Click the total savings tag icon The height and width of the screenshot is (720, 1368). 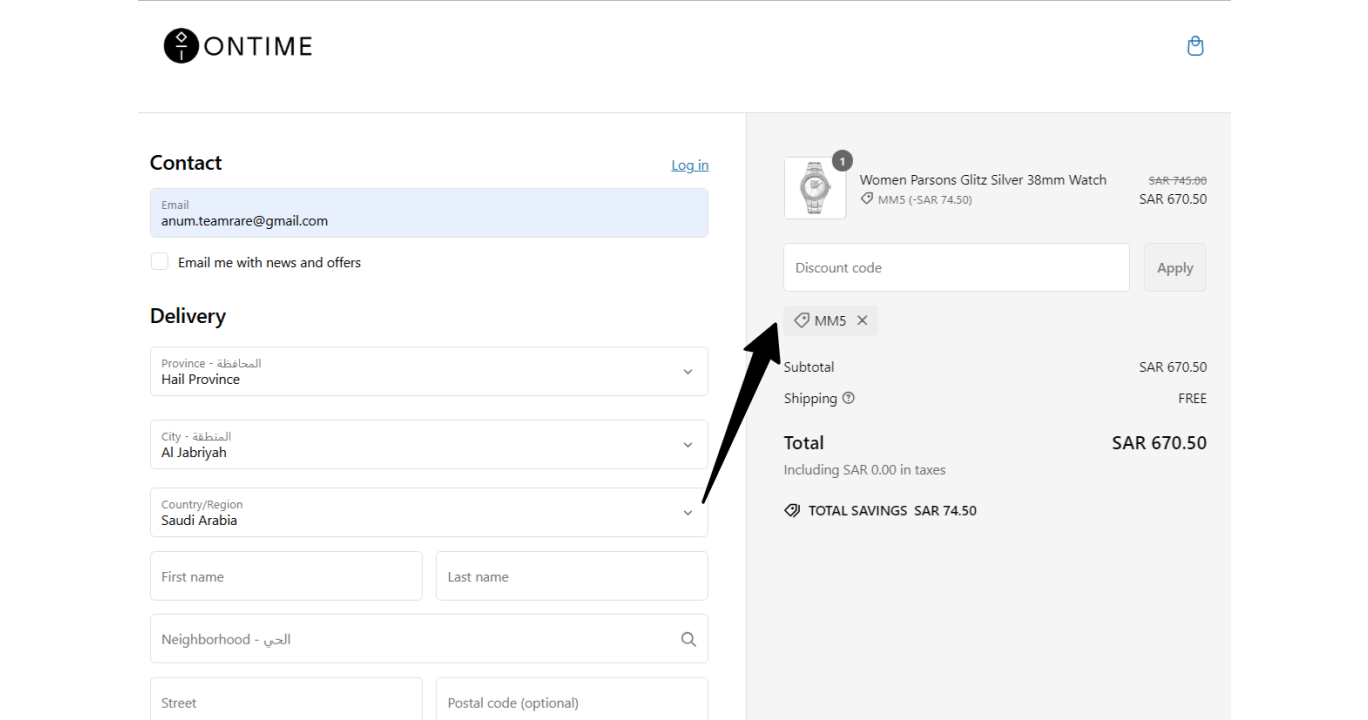coord(792,510)
